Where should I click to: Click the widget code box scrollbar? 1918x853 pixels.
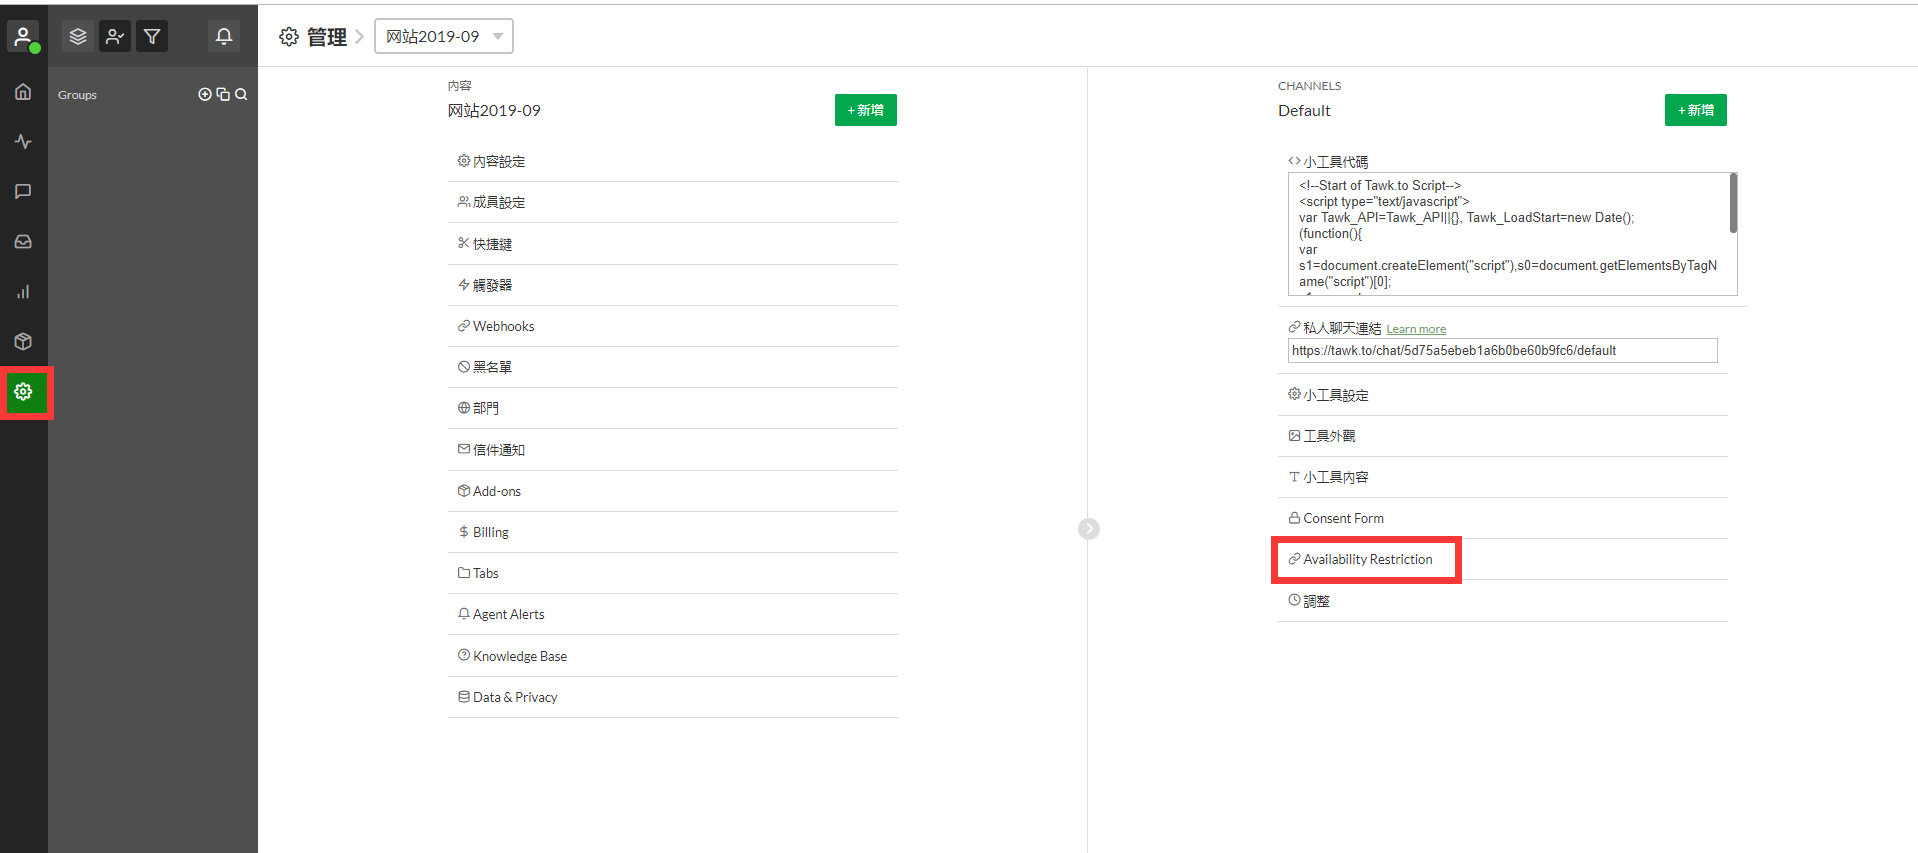point(1733,204)
